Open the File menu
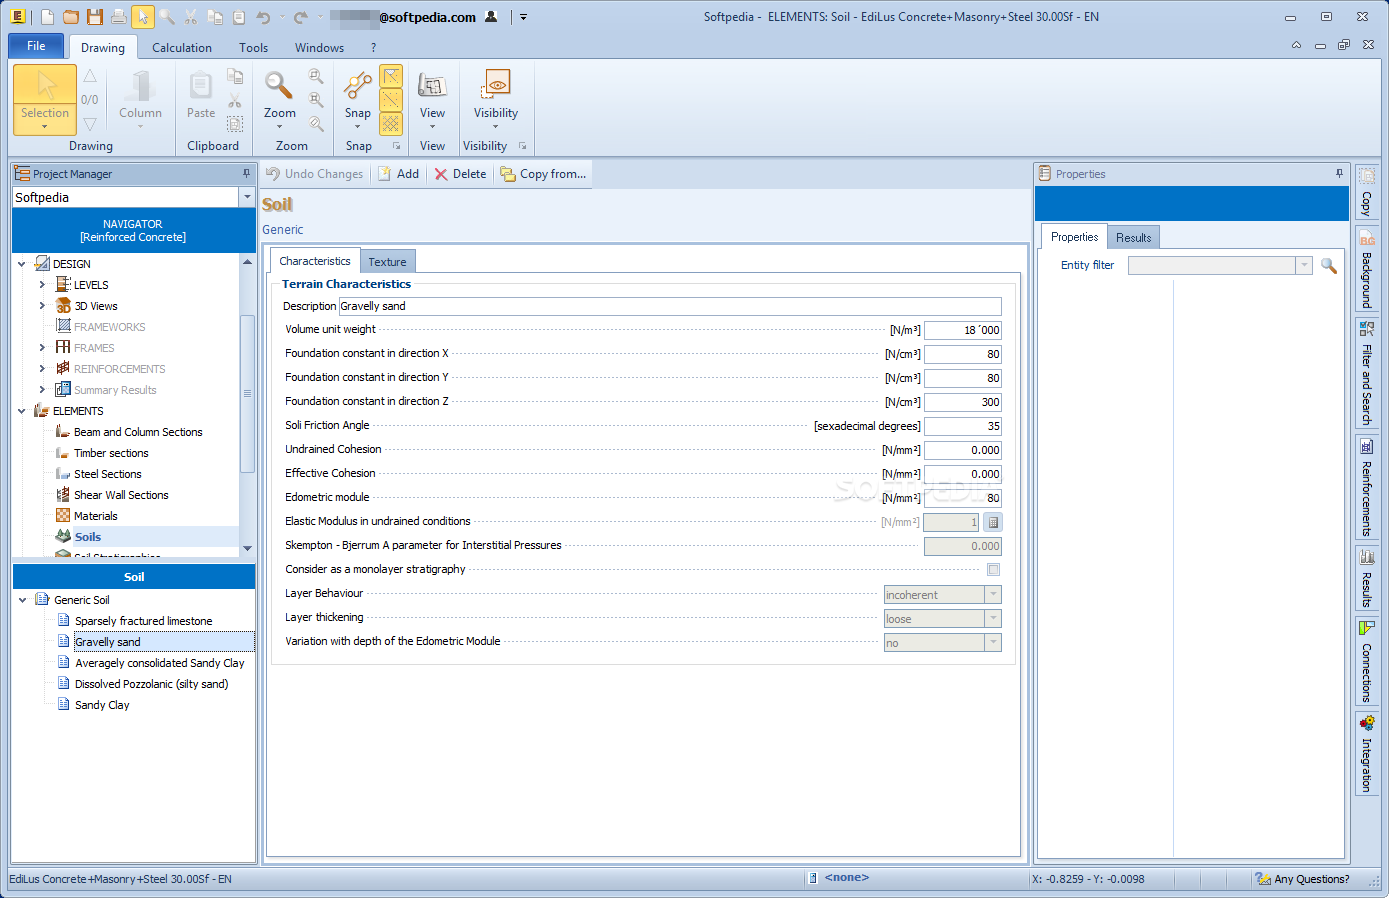The width and height of the screenshot is (1389, 898). 36,46
